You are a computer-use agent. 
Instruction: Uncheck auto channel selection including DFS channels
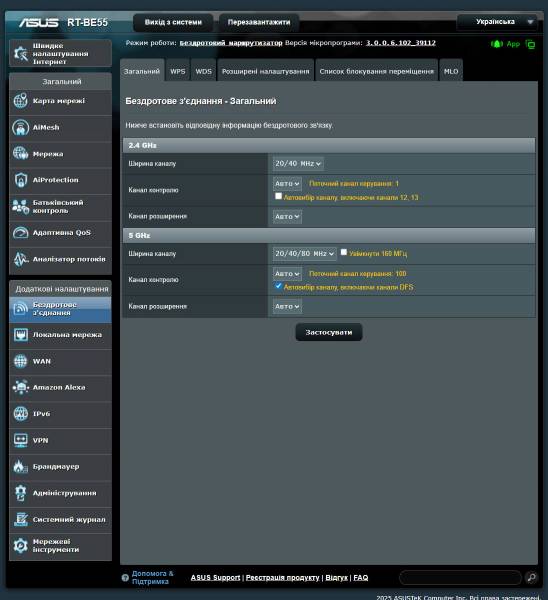278,286
